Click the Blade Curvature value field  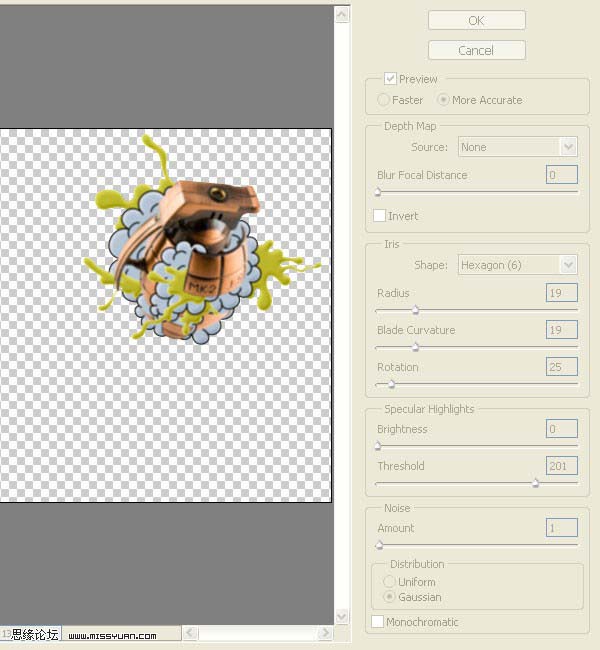pyautogui.click(x=561, y=330)
